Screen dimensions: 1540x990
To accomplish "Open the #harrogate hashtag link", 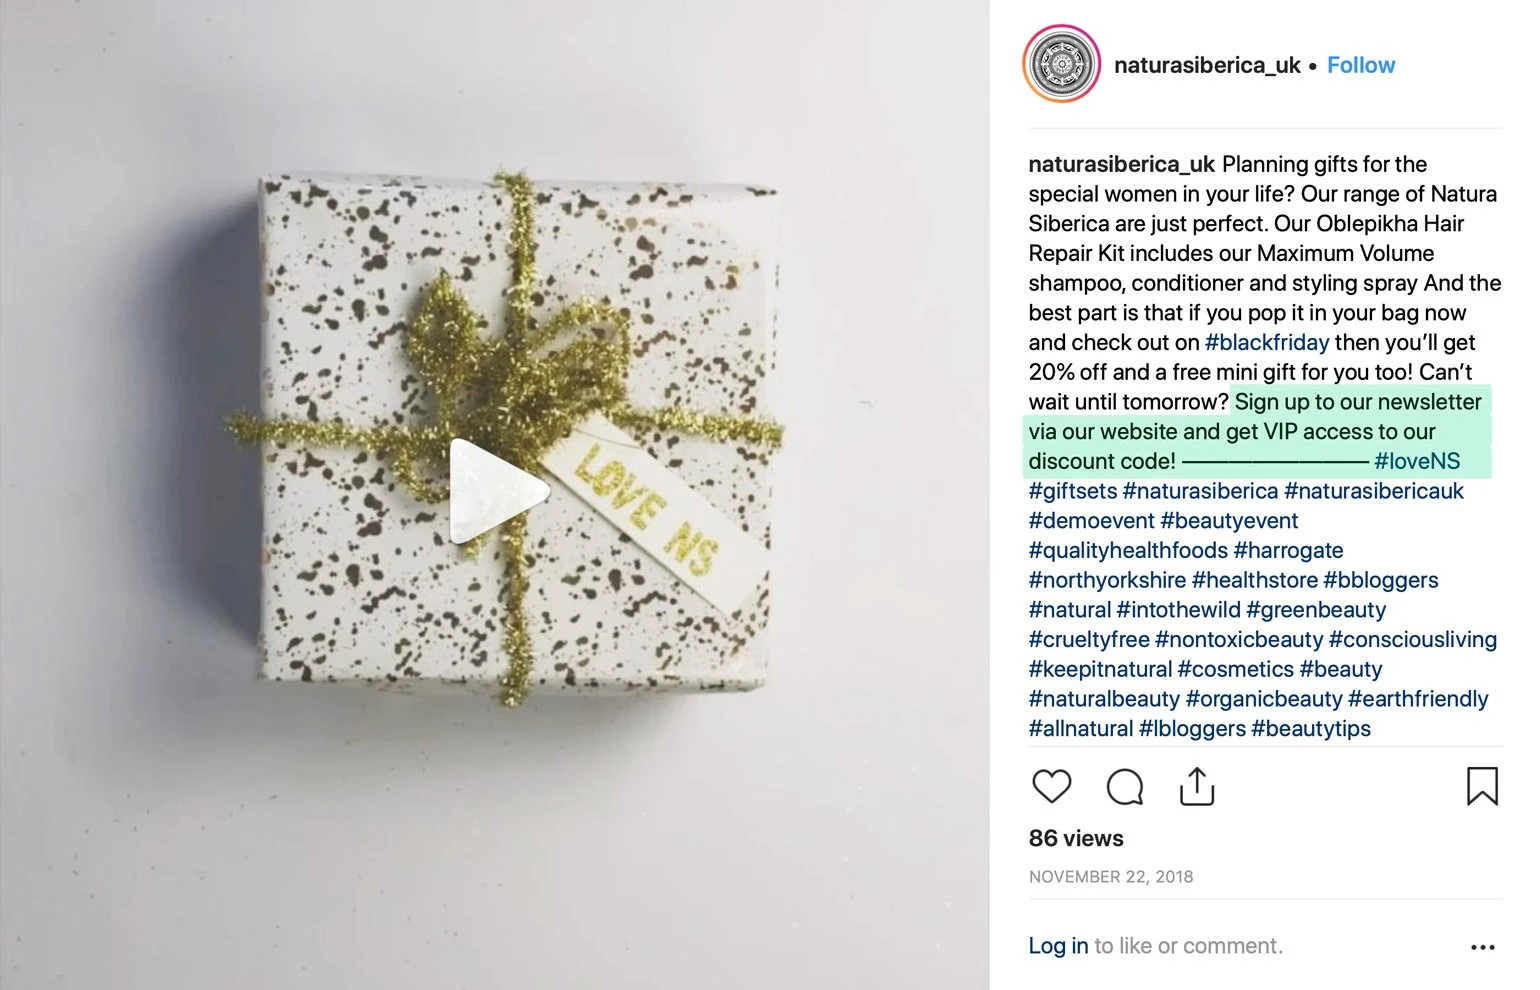I will (1288, 550).
